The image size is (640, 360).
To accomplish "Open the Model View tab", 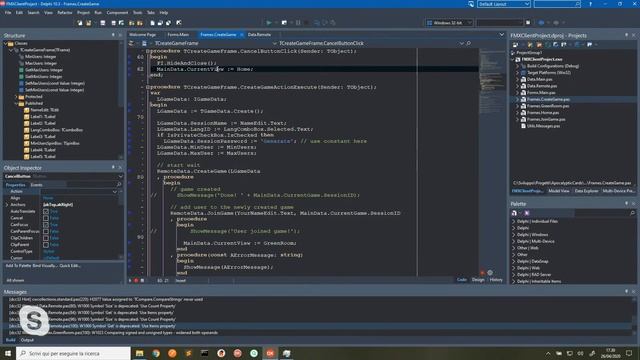I will (559, 191).
